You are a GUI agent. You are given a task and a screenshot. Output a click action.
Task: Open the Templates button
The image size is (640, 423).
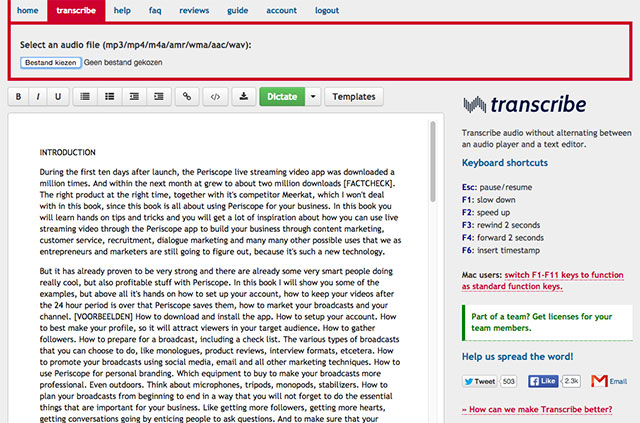(x=353, y=97)
